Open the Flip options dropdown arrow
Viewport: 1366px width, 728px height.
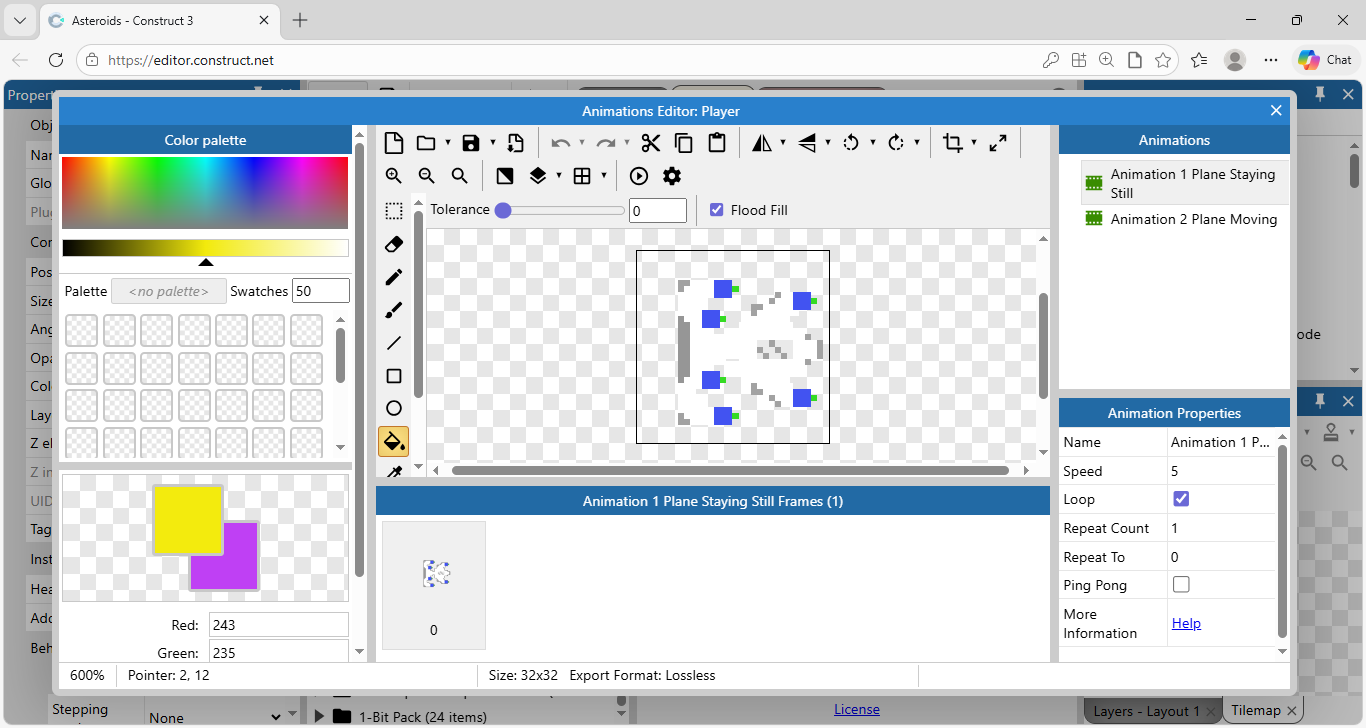(828, 143)
